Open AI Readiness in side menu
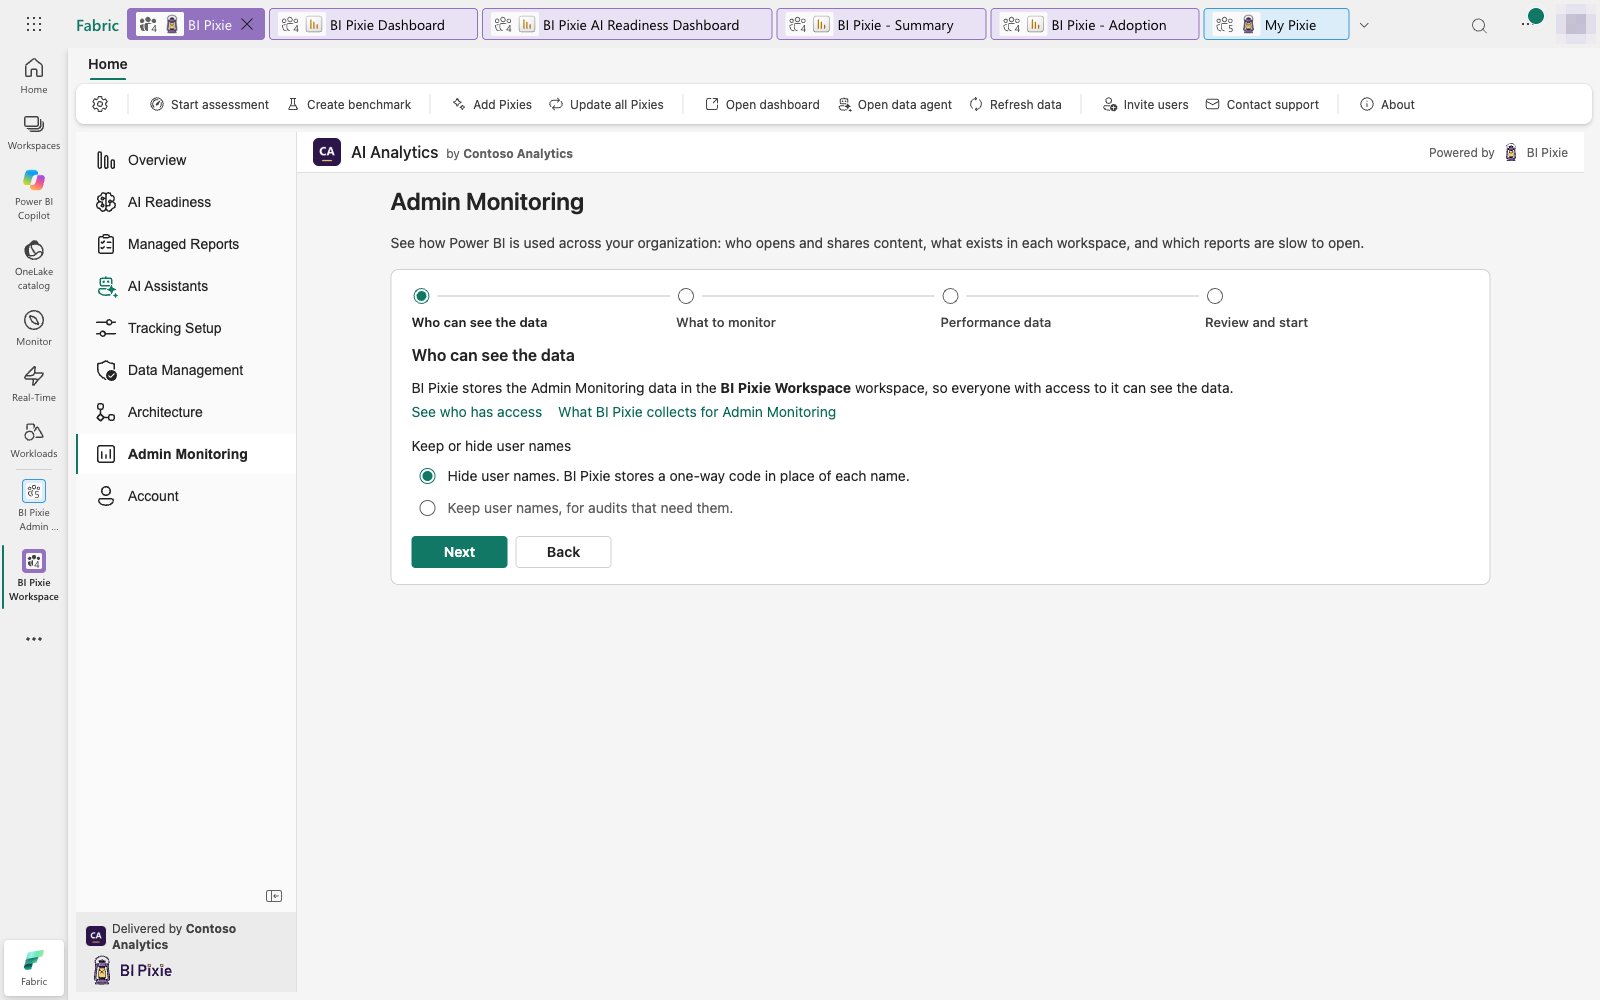Viewport: 1600px width, 1000px height. (x=186, y=202)
